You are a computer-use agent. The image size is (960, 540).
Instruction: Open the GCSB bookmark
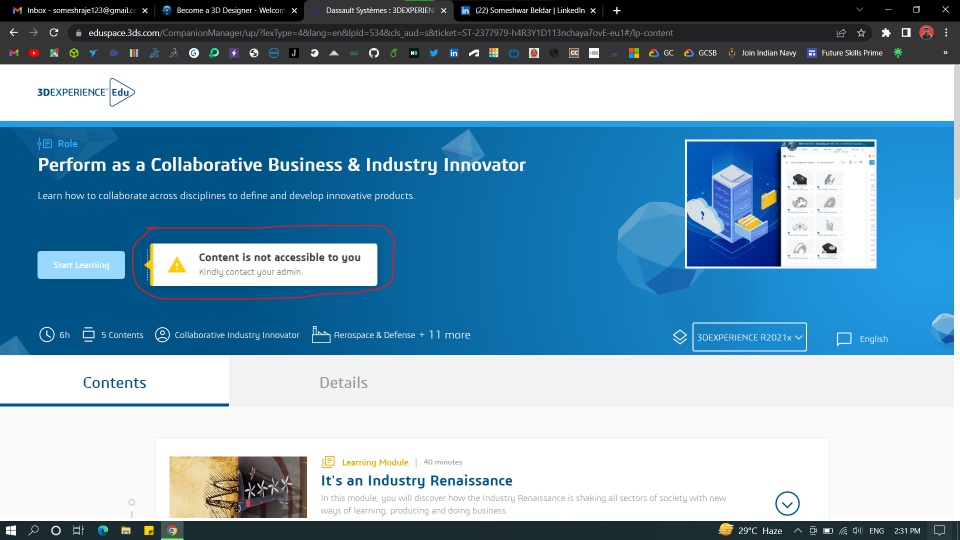[700, 53]
